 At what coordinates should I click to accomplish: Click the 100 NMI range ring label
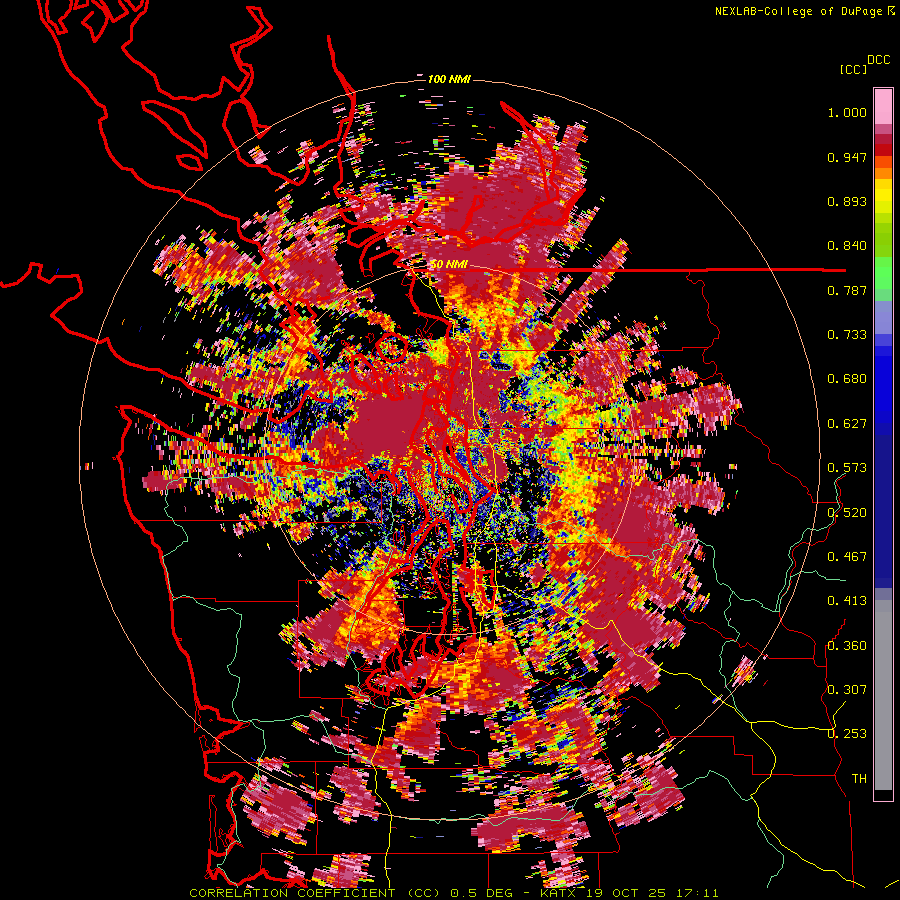point(449,79)
